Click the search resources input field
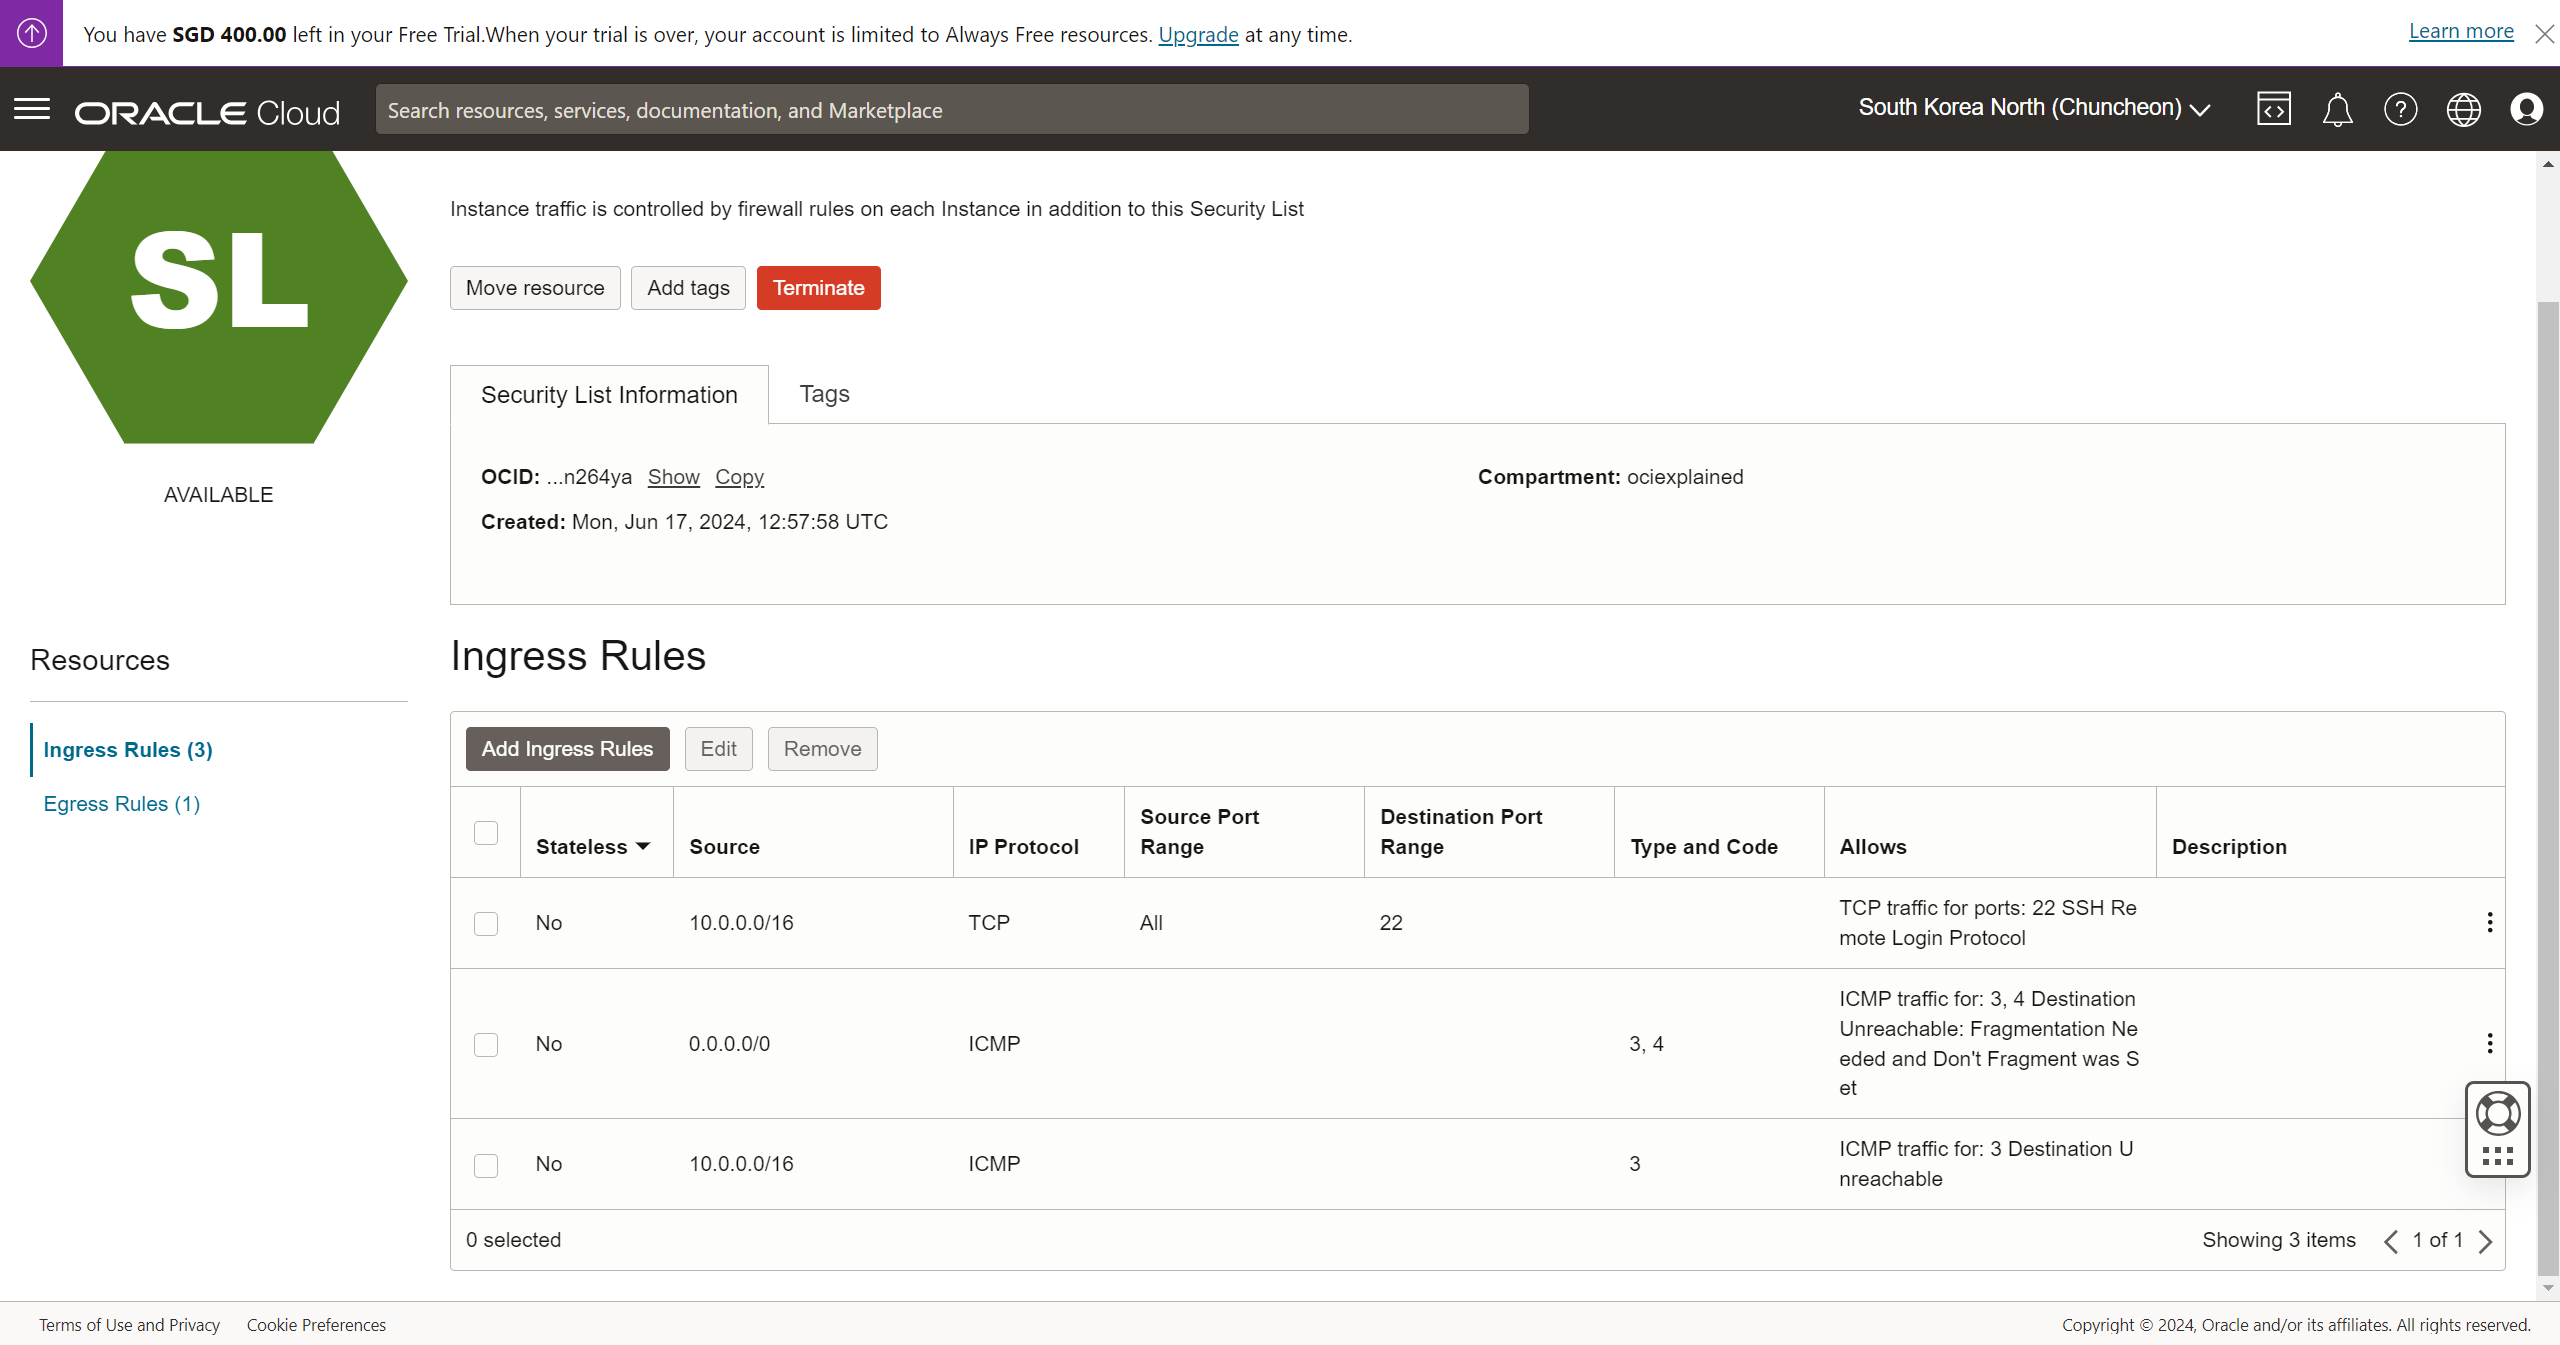The height and width of the screenshot is (1345, 2560). tap(951, 110)
